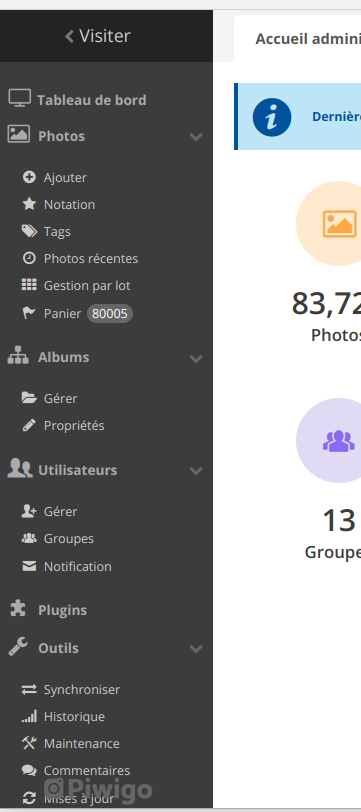Screen dimensions: 361x812
Task: Open the Notification page
Action: point(78,566)
